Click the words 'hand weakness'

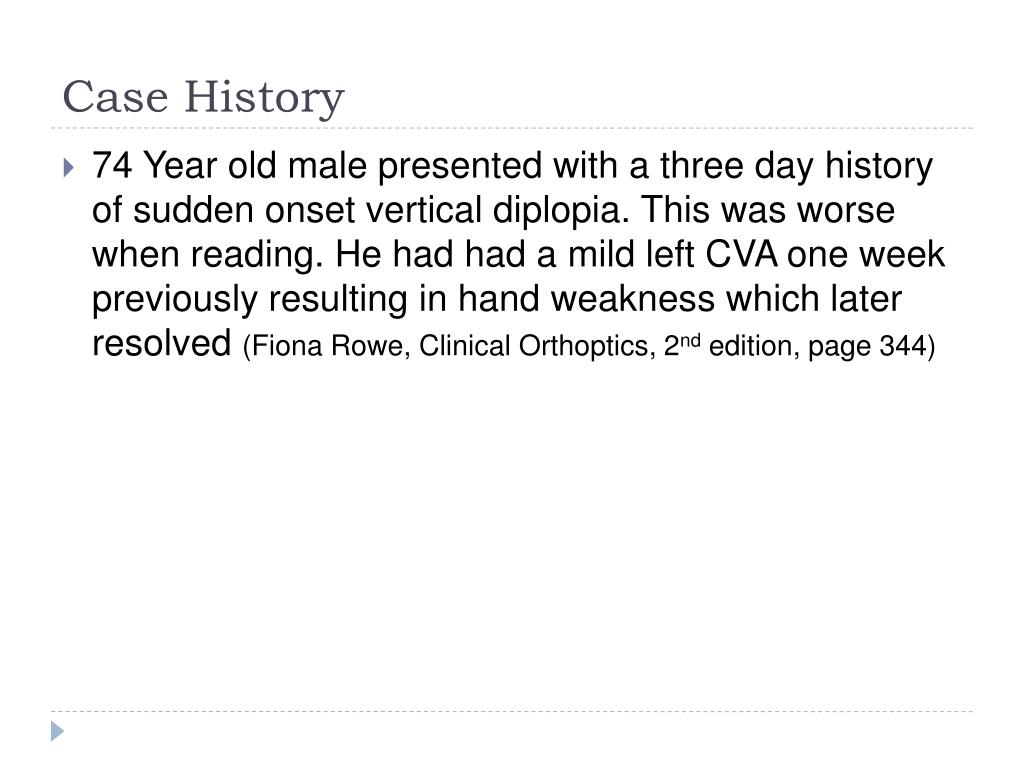click(x=586, y=299)
